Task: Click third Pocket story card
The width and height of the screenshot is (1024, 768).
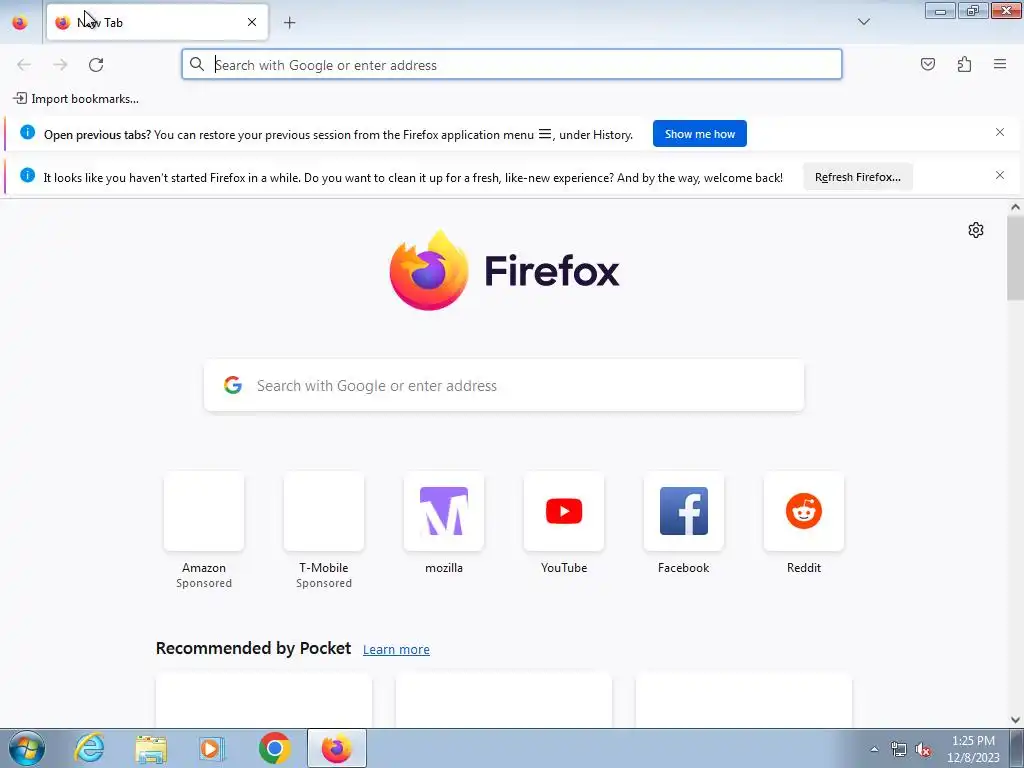Action: coord(744,700)
